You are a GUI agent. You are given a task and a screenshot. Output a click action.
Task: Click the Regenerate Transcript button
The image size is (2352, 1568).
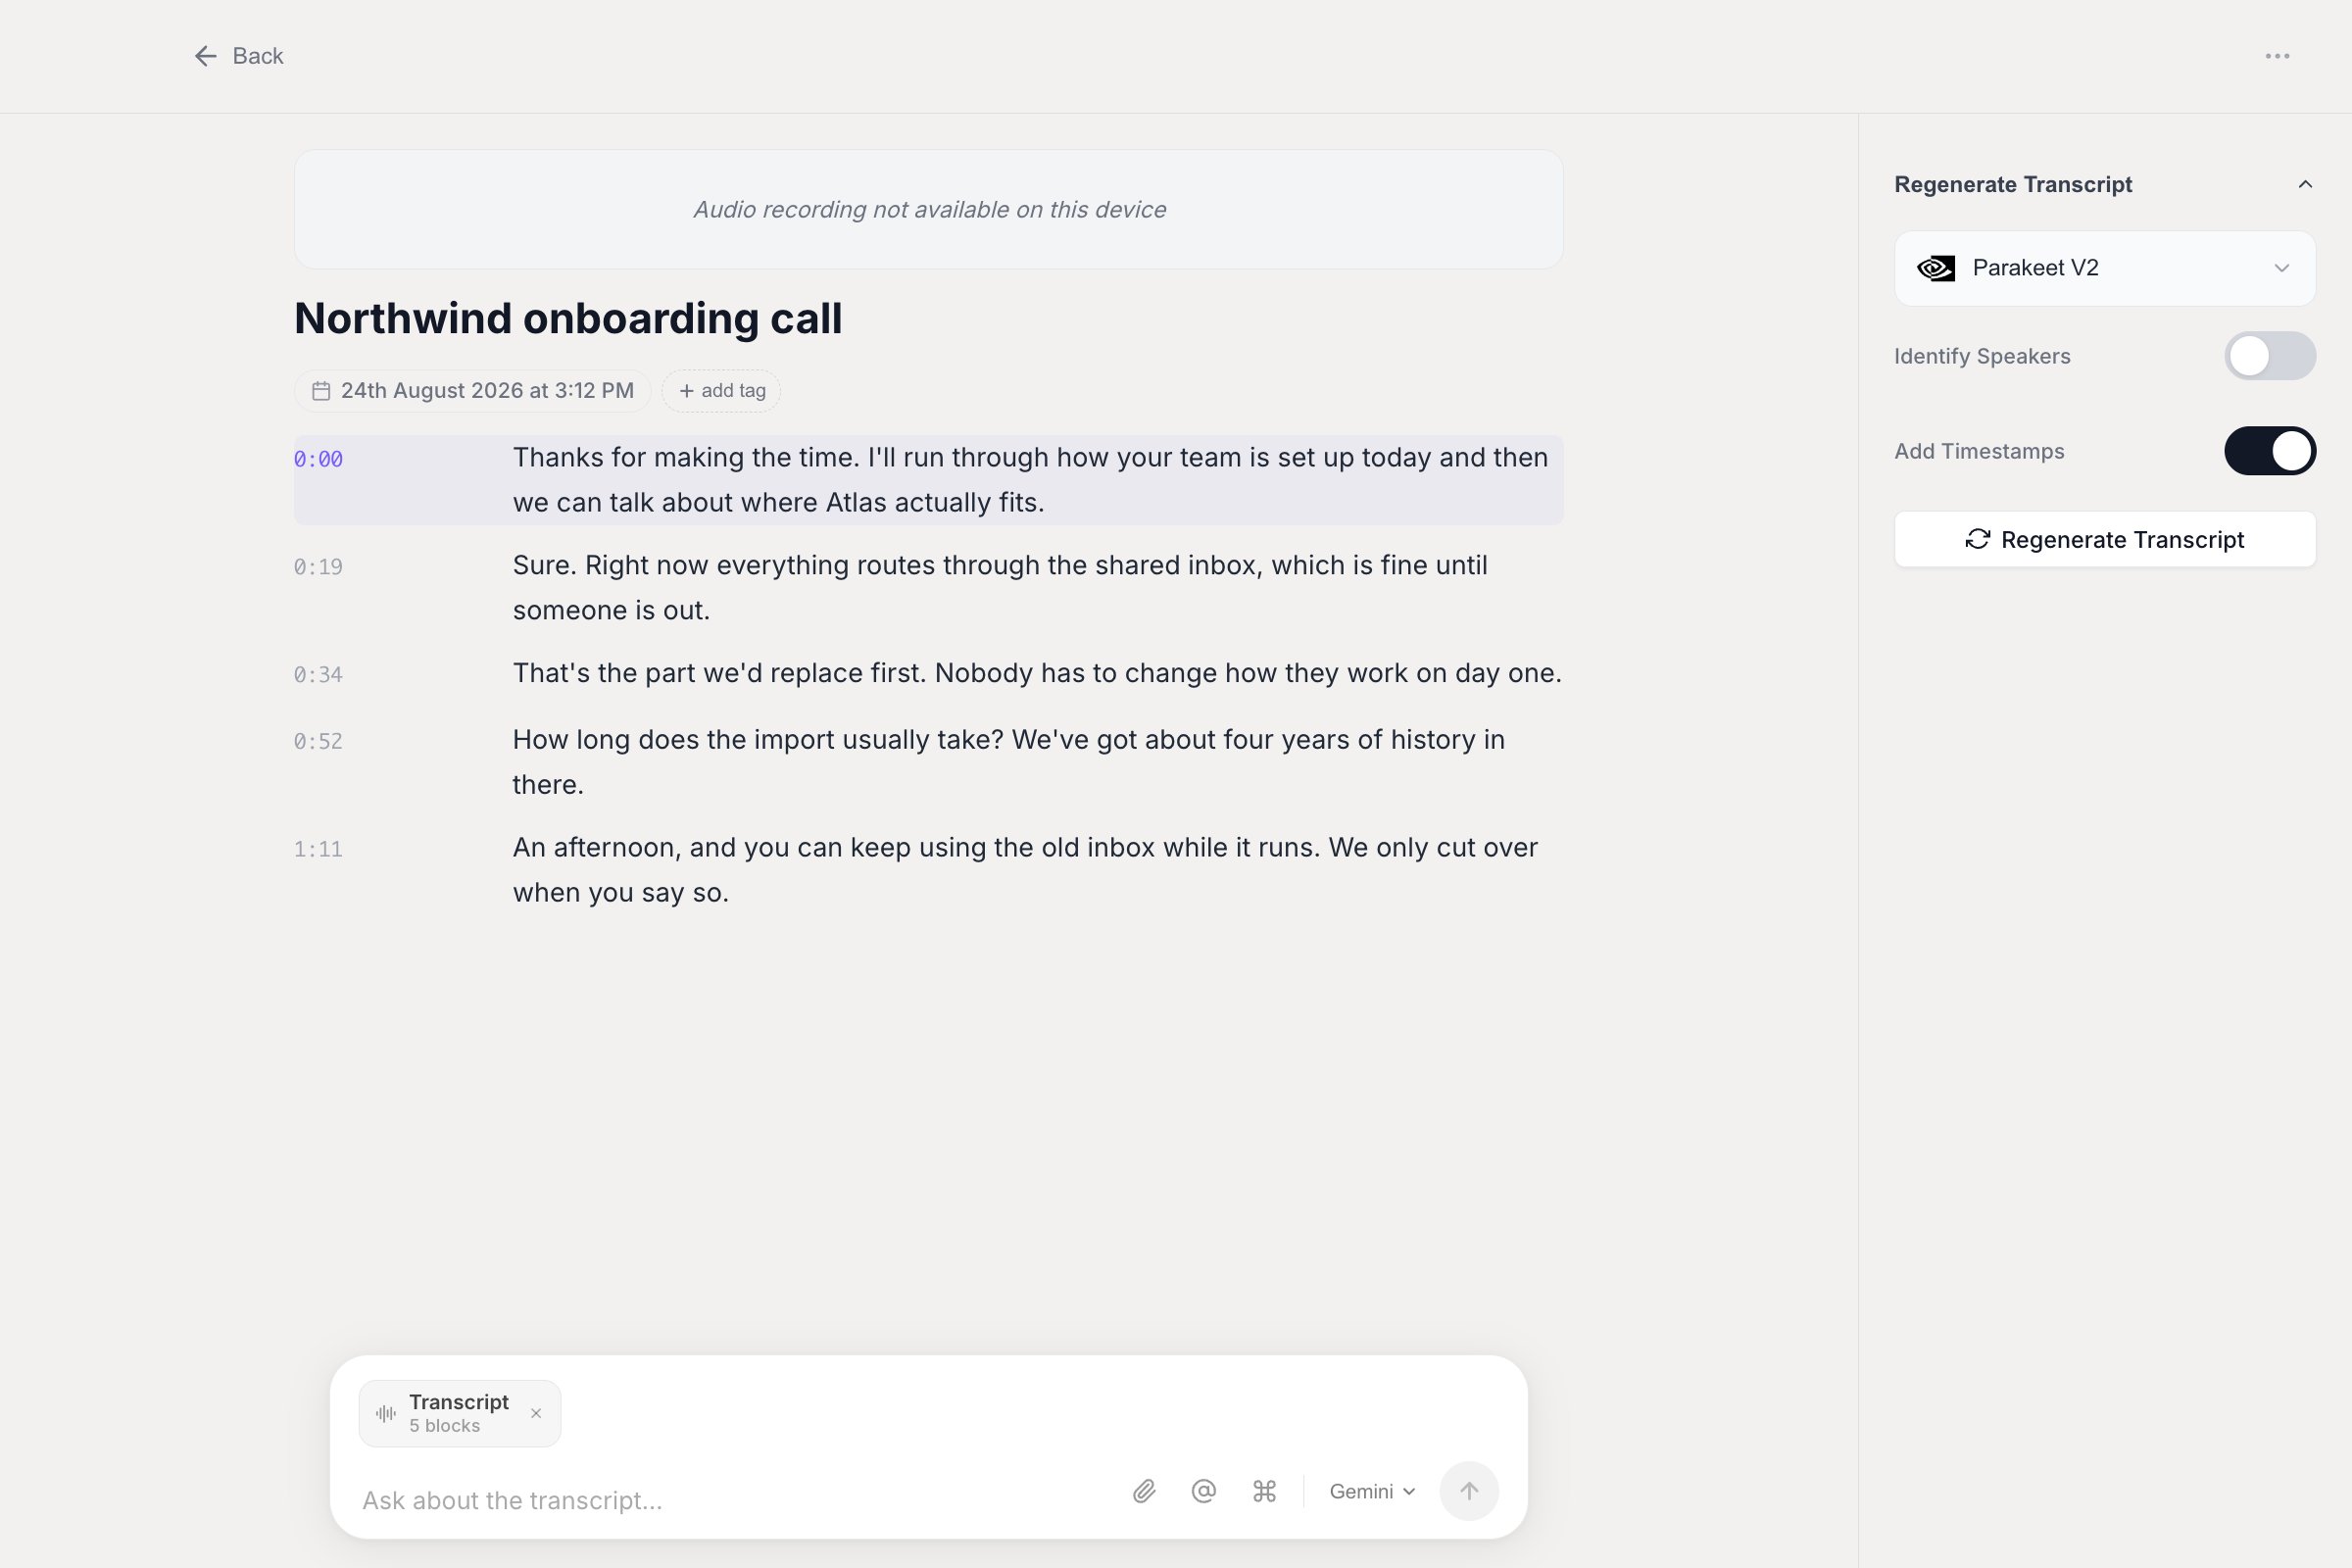pos(2104,539)
